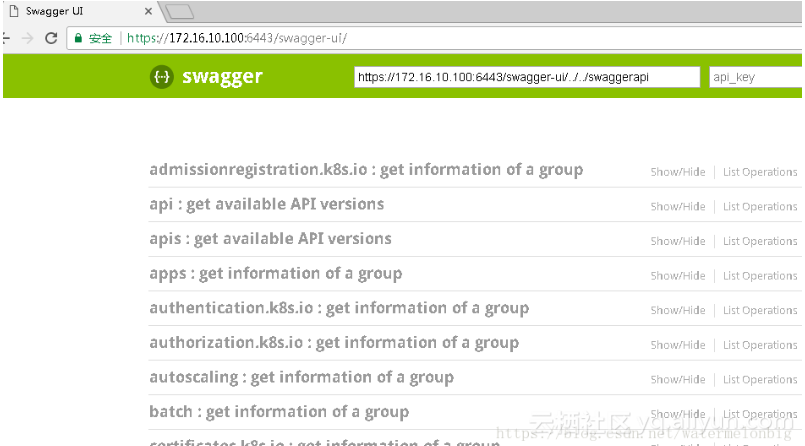Focus the swaggerapi URL input field
805x446 pixels.
527,77
